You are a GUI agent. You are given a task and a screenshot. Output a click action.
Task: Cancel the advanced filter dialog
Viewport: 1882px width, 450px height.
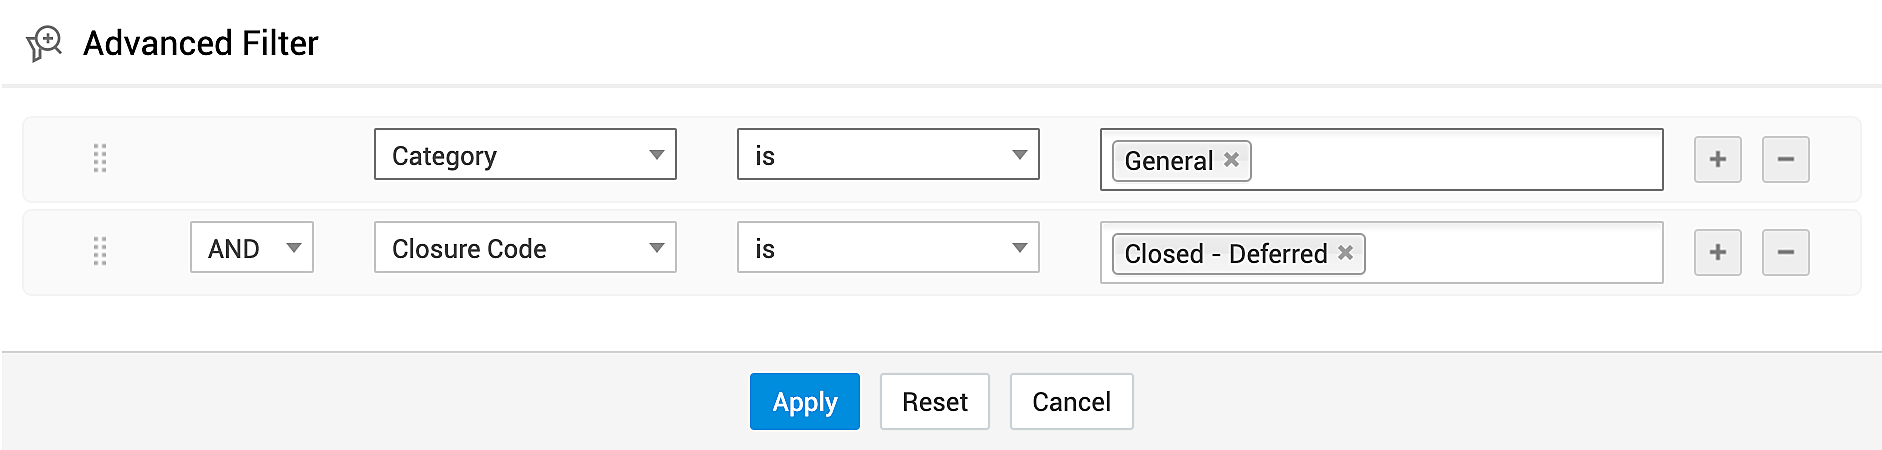(1071, 402)
